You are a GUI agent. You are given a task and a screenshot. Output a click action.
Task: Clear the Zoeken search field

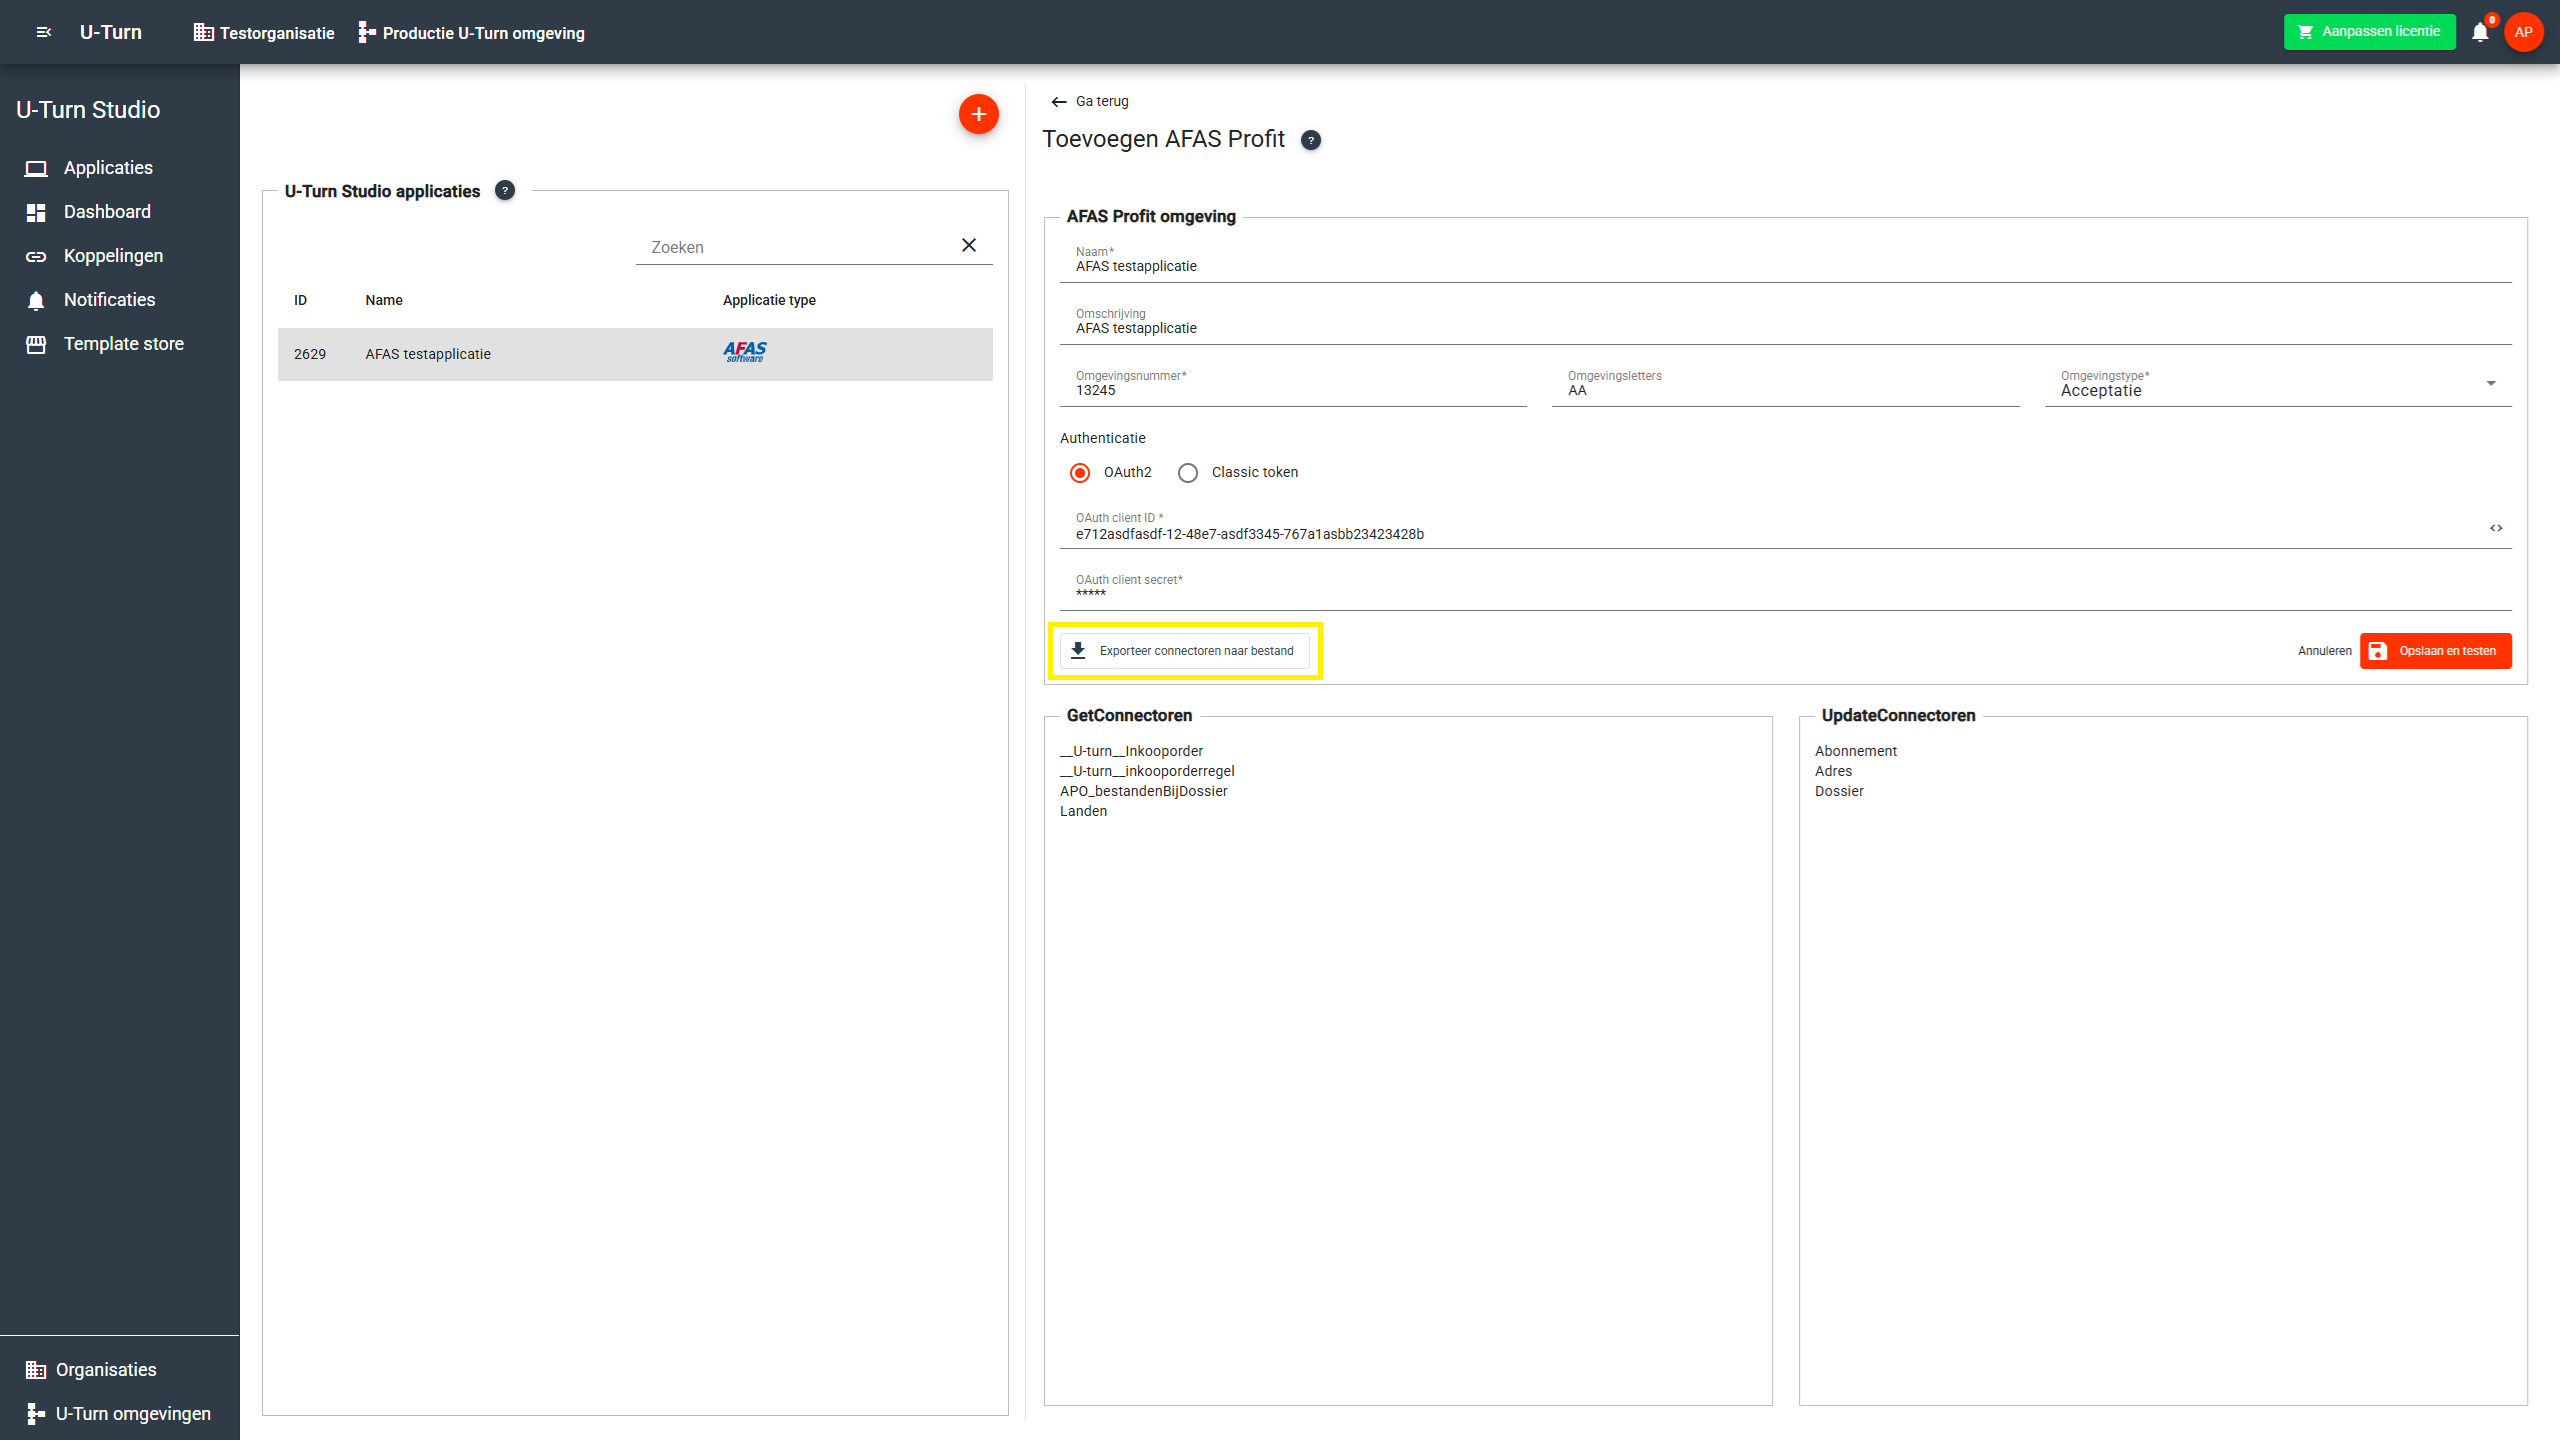click(x=969, y=245)
